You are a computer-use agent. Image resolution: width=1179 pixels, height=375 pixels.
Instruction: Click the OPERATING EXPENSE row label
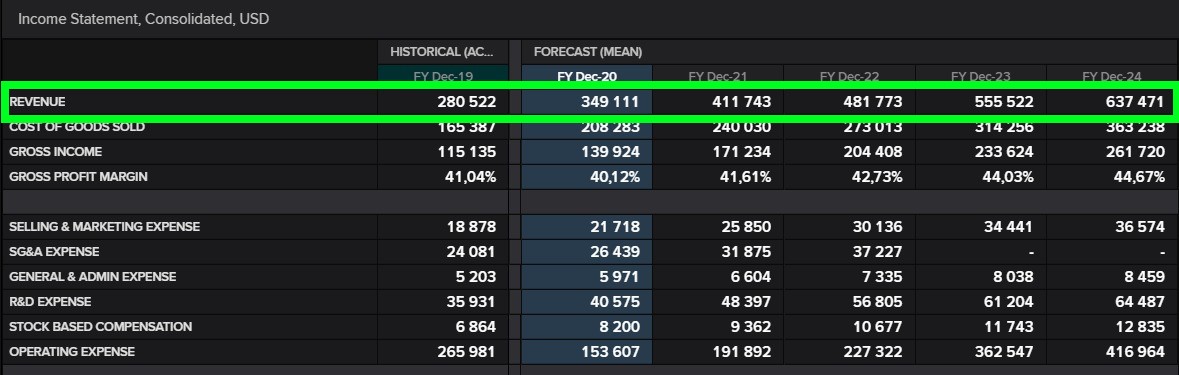pyautogui.click(x=72, y=351)
